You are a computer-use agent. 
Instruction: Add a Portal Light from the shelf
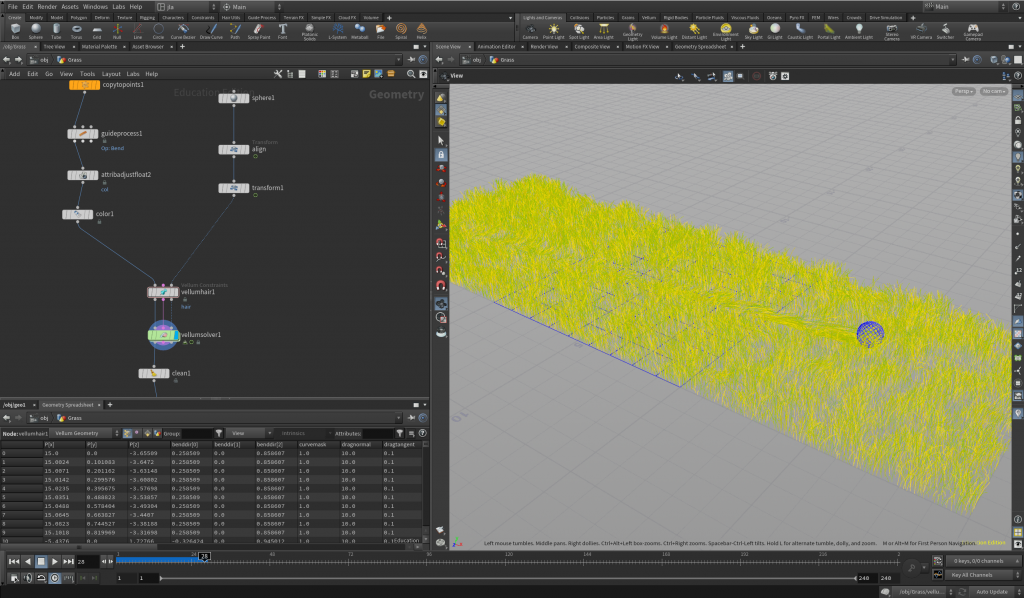coord(829,31)
